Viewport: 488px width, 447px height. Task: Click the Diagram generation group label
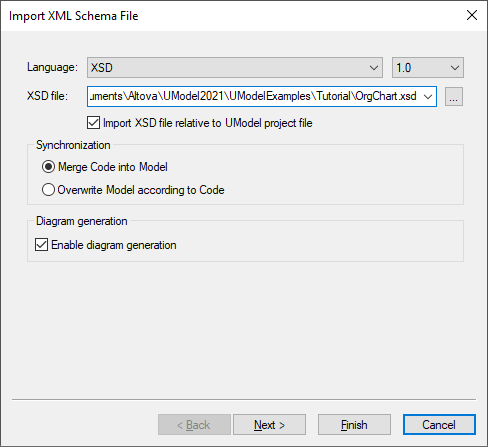click(82, 221)
